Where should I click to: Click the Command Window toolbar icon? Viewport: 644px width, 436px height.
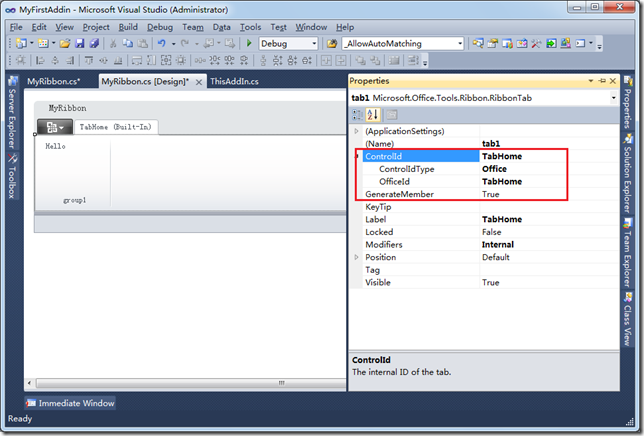click(x=580, y=43)
